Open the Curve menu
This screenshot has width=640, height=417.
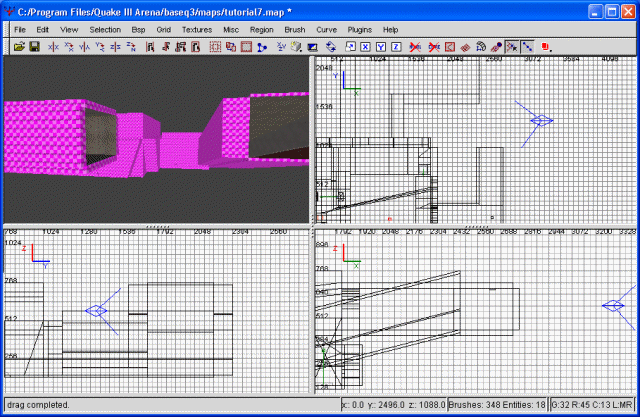tap(327, 30)
